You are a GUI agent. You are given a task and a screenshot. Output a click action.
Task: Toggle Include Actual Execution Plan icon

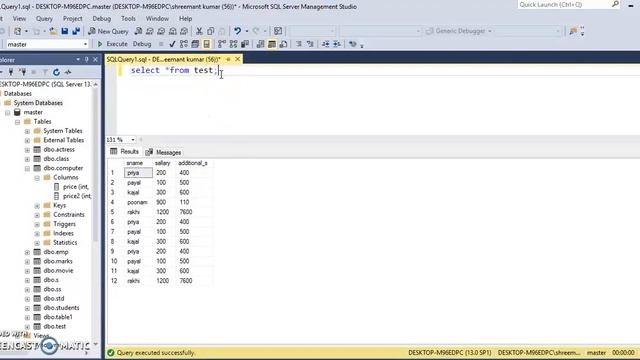(222, 44)
